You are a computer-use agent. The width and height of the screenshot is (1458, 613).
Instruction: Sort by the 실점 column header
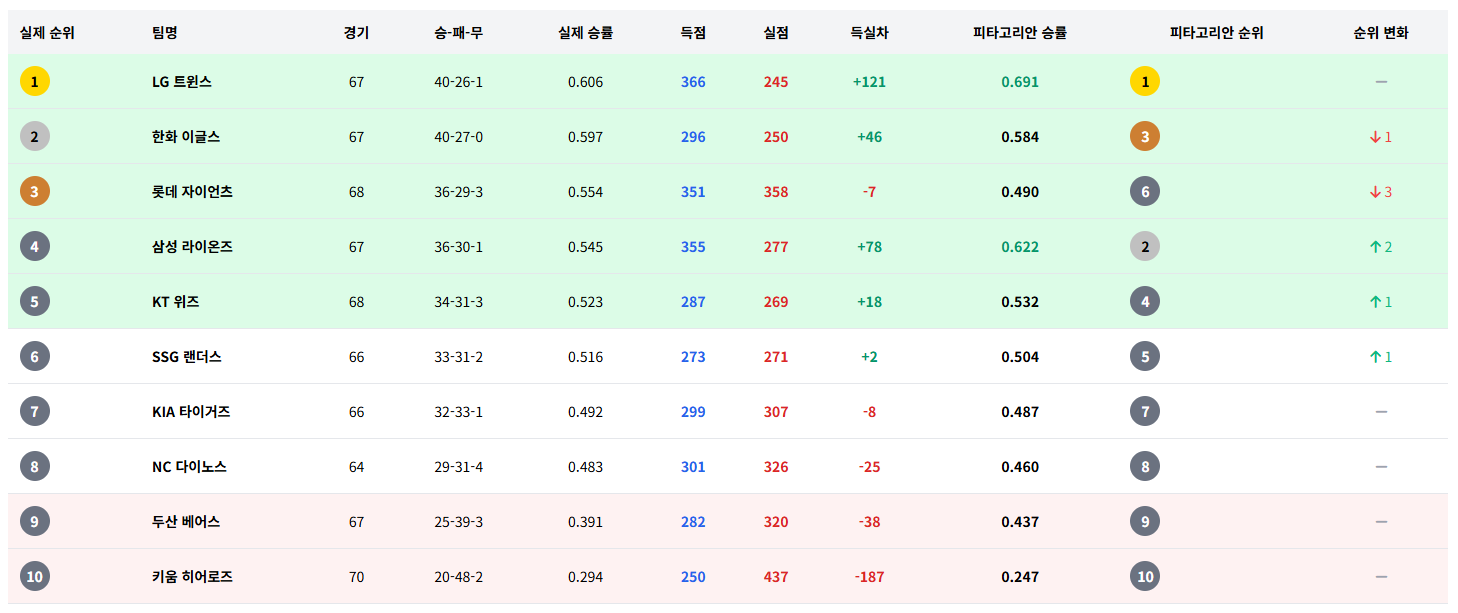click(776, 33)
